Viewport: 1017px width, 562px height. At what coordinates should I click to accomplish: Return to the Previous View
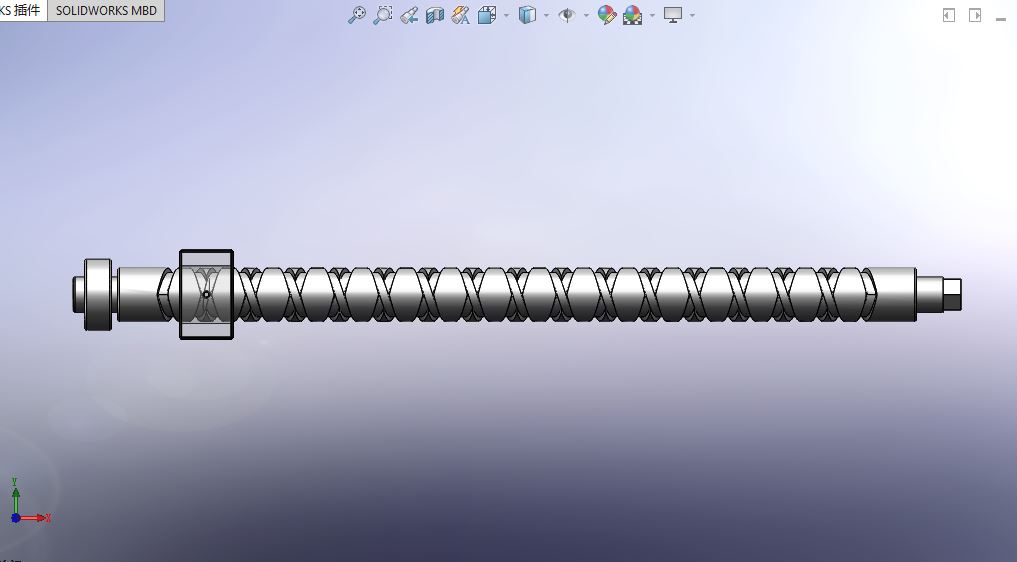pos(409,15)
